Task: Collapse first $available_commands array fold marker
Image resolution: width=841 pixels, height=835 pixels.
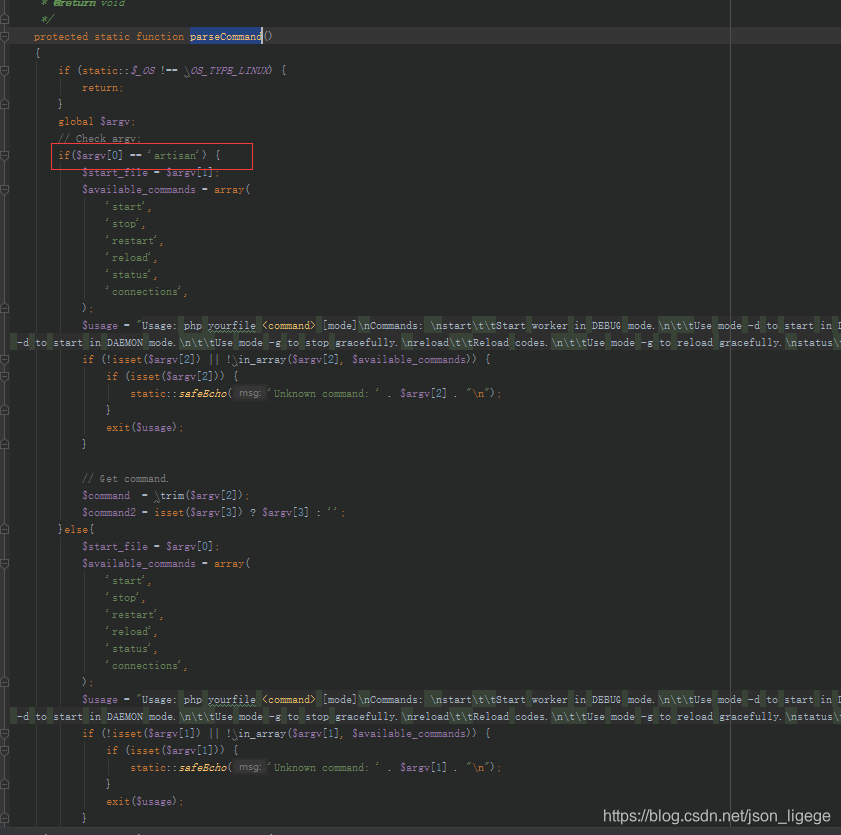Action: pos(4,190)
